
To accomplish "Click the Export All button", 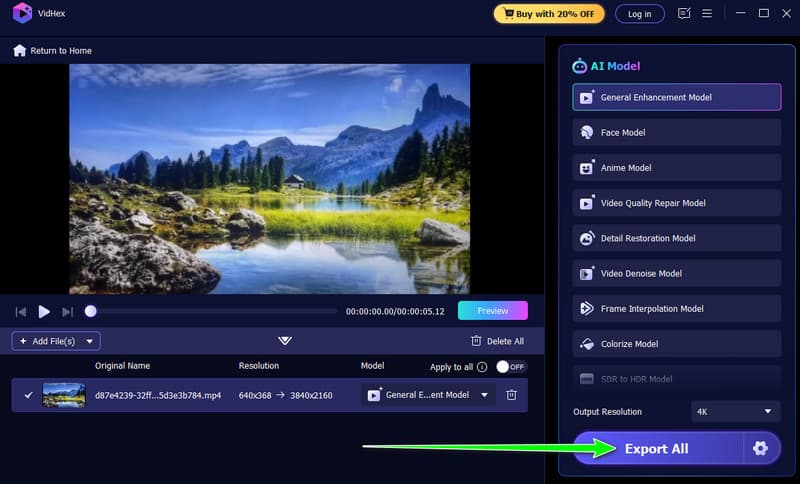I will click(657, 448).
